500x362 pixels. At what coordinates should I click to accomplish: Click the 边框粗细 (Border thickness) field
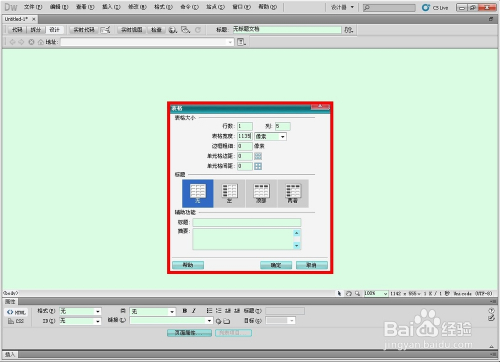[245, 146]
